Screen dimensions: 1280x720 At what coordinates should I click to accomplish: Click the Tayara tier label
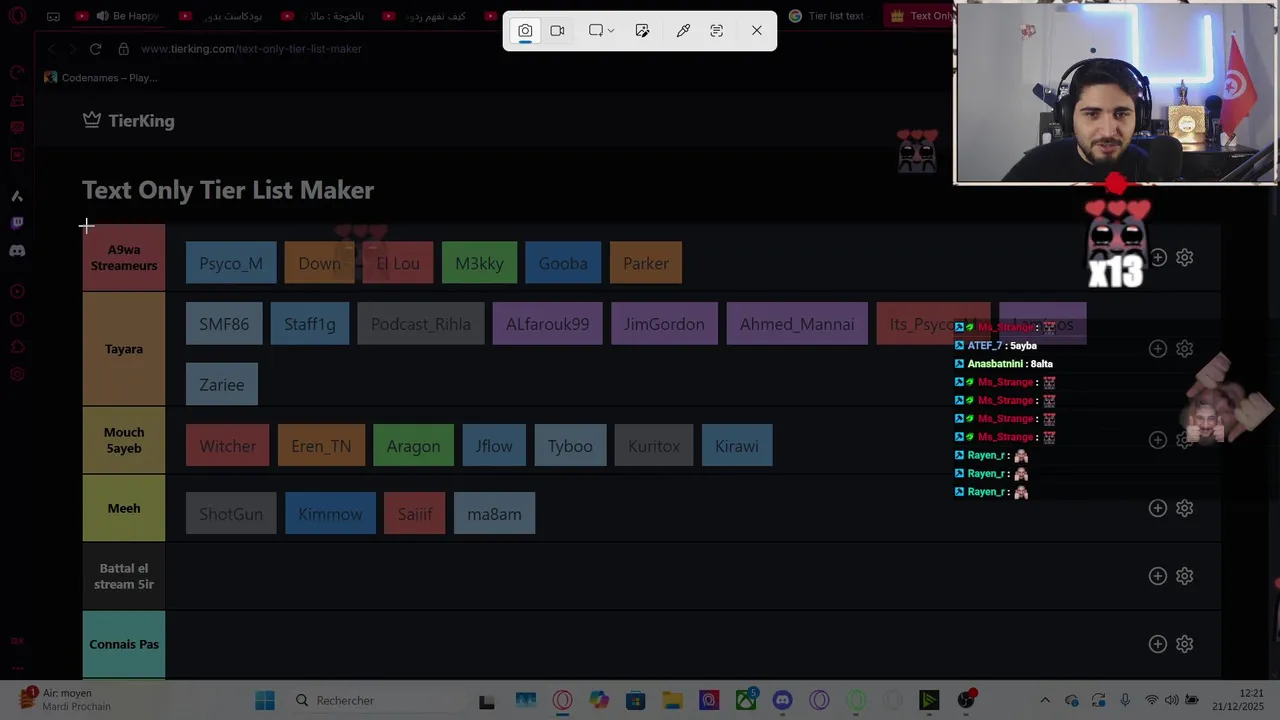pyautogui.click(x=124, y=349)
